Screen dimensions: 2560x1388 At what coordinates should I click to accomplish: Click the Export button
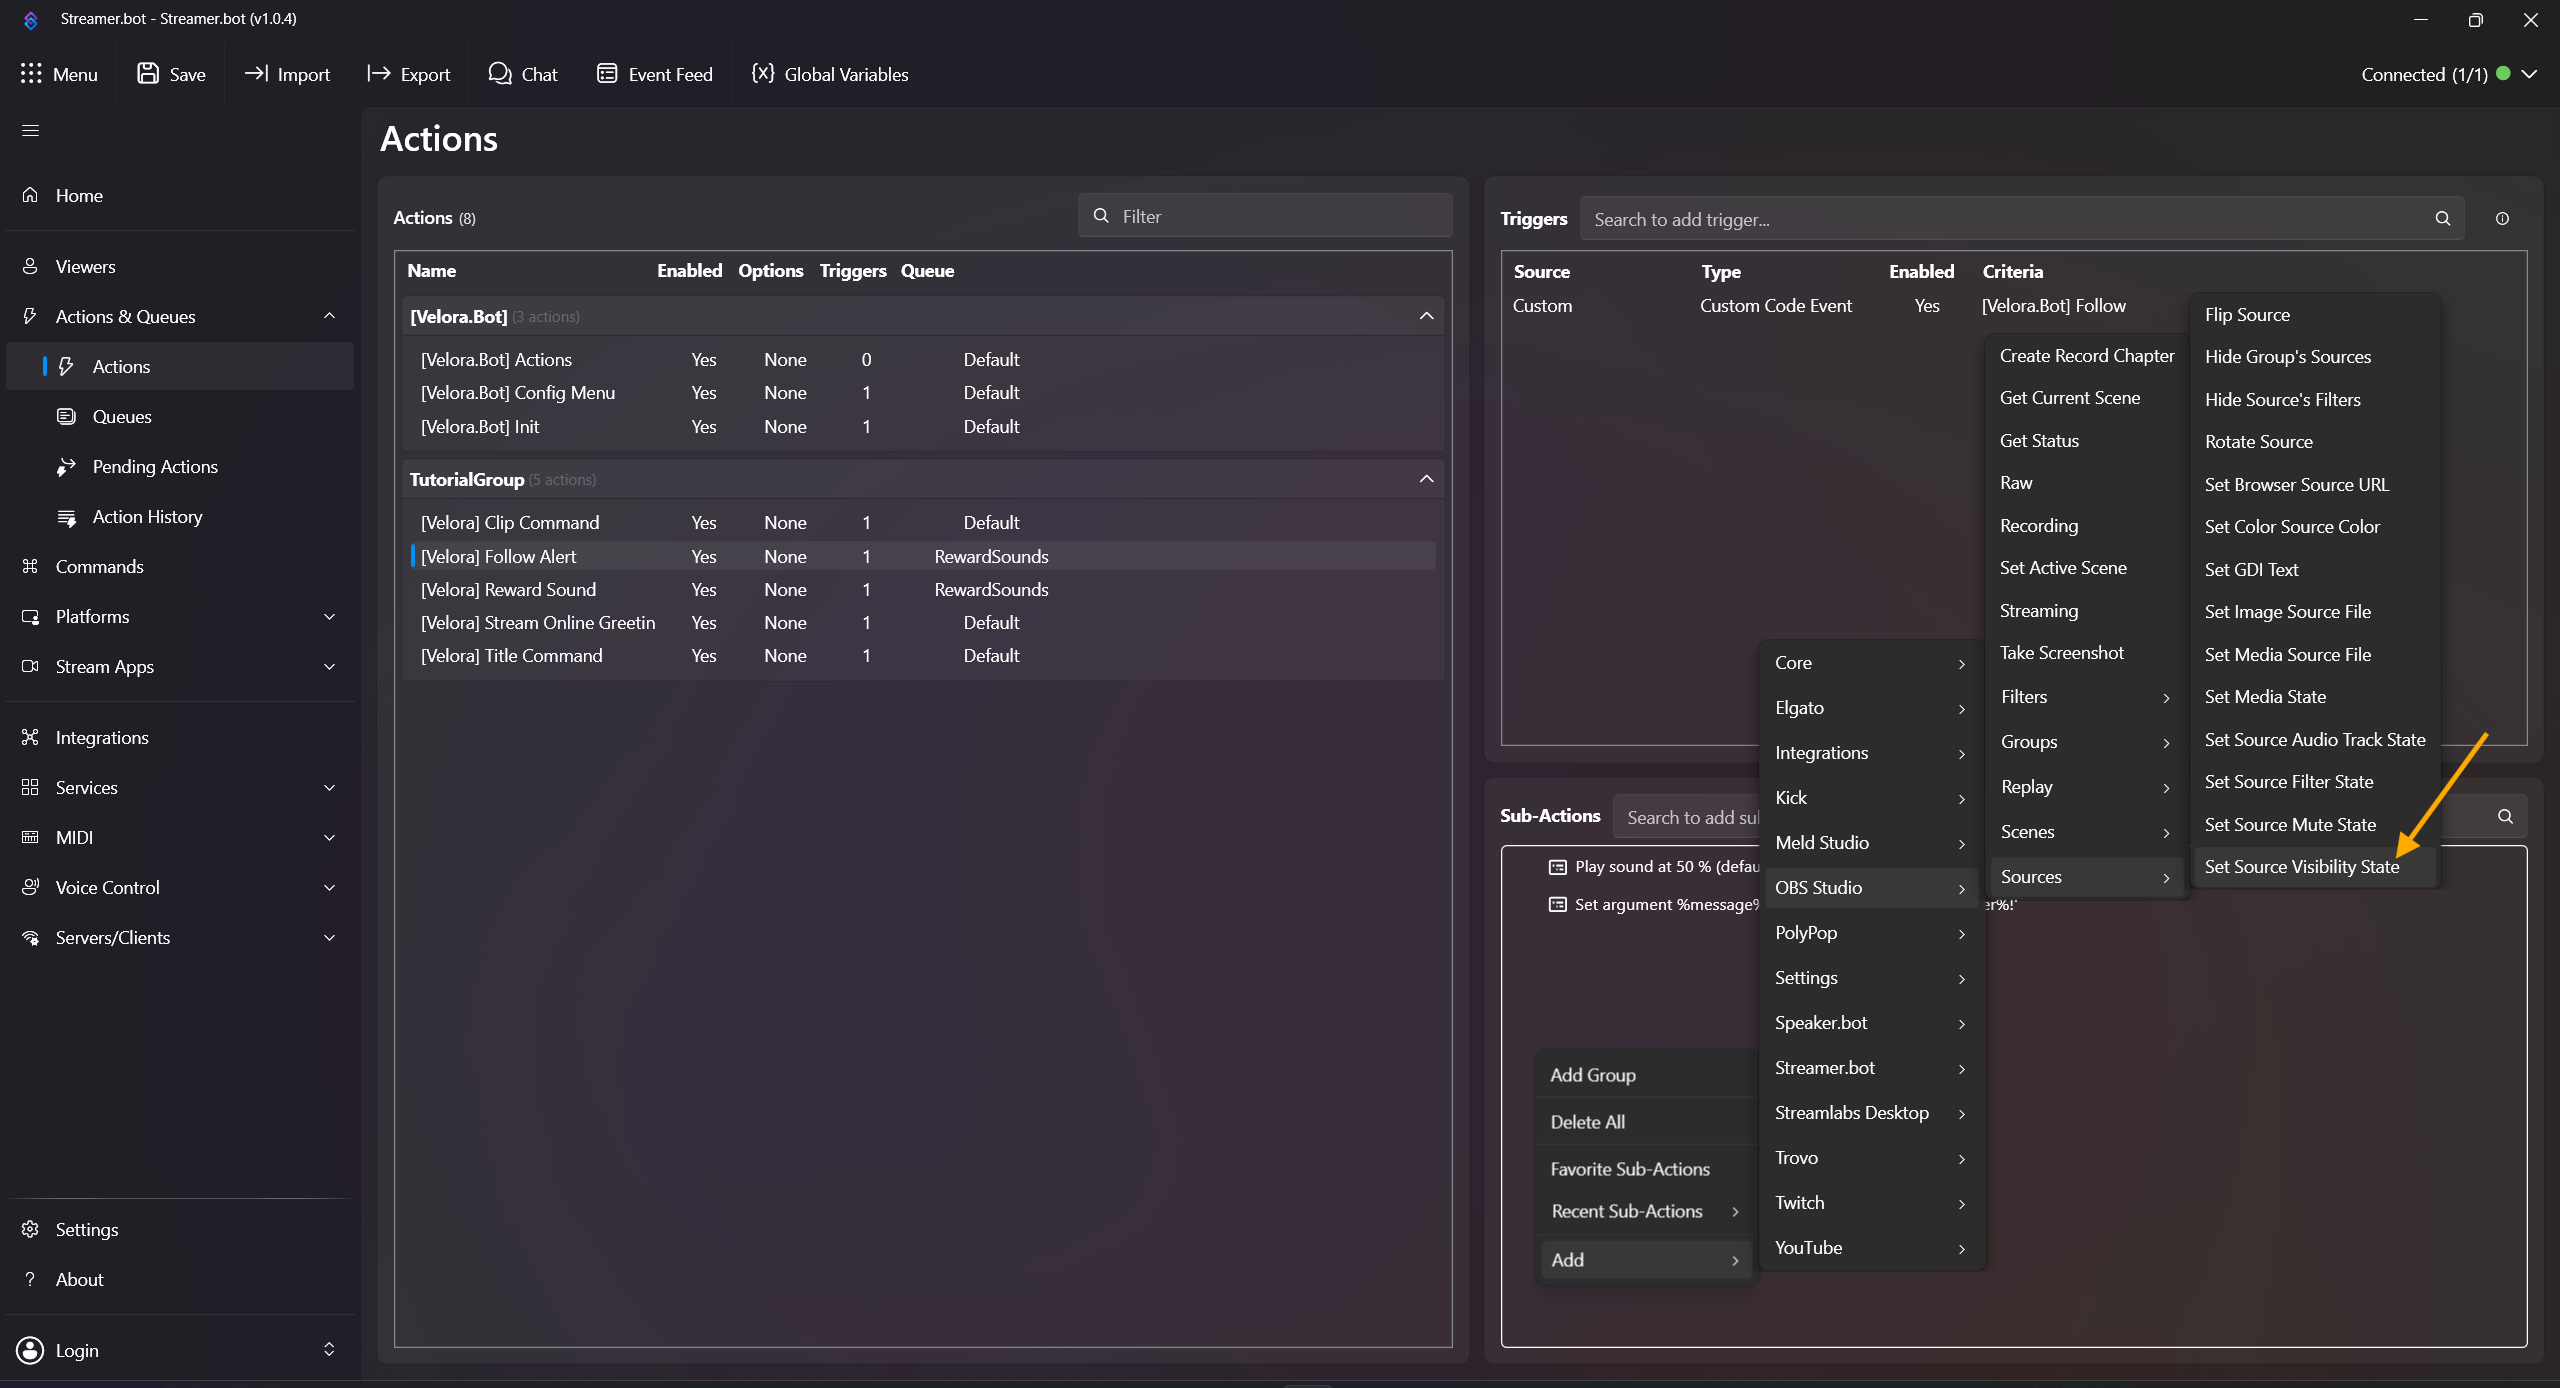tap(409, 74)
